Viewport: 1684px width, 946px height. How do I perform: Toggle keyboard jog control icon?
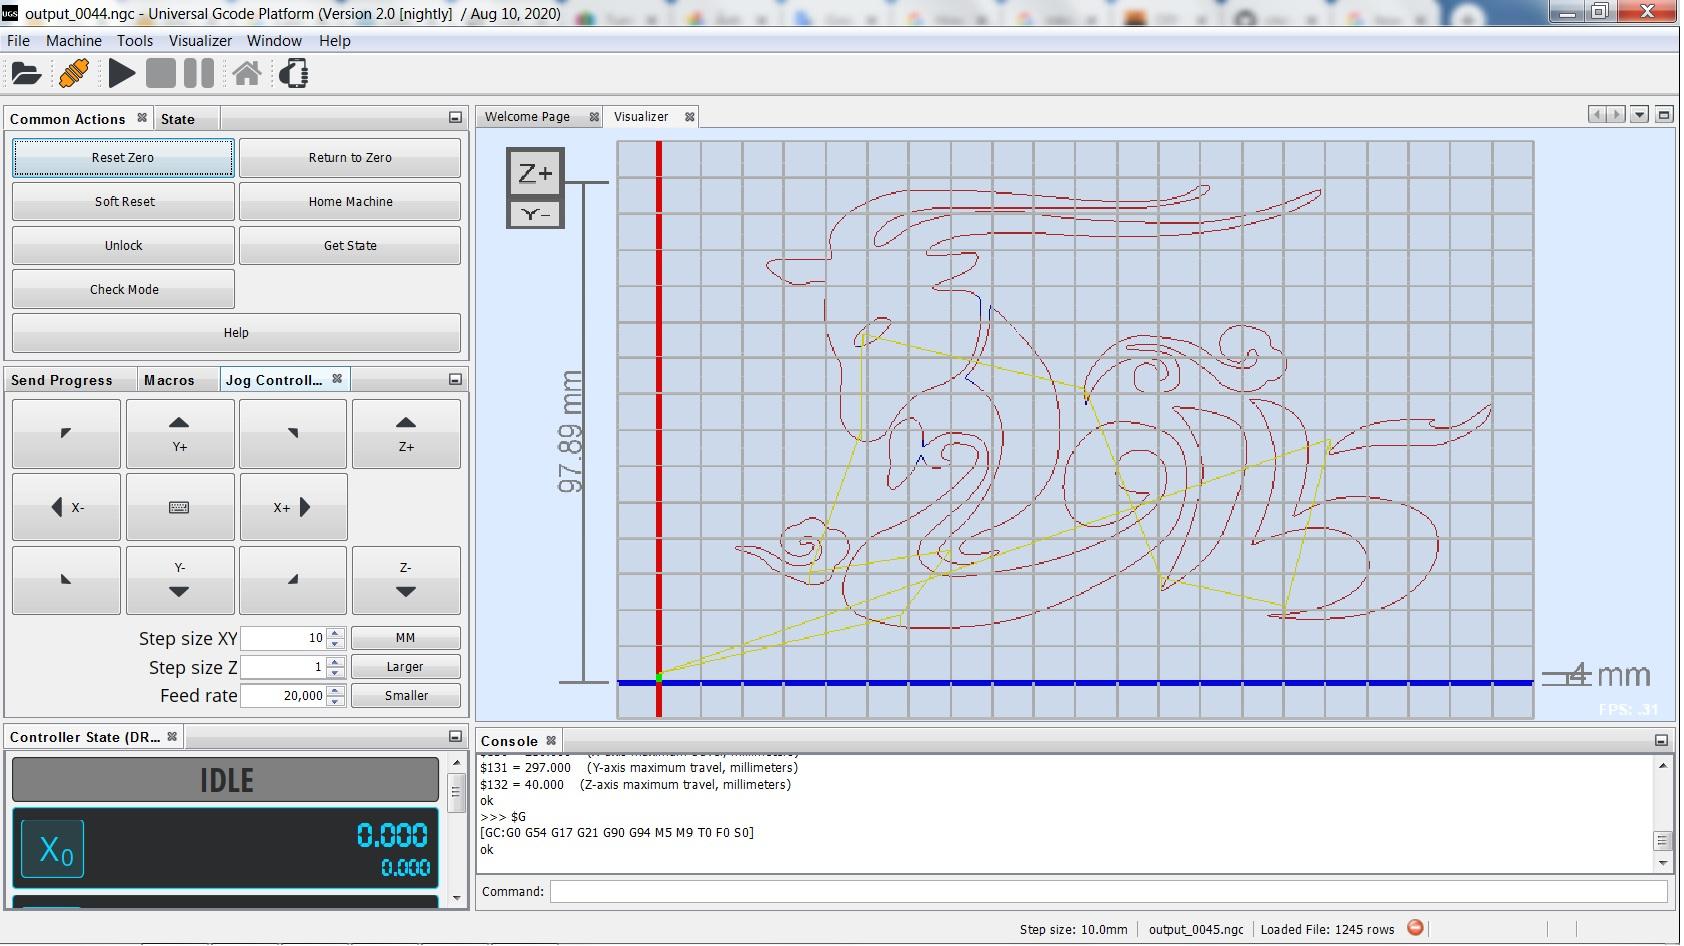pos(180,507)
